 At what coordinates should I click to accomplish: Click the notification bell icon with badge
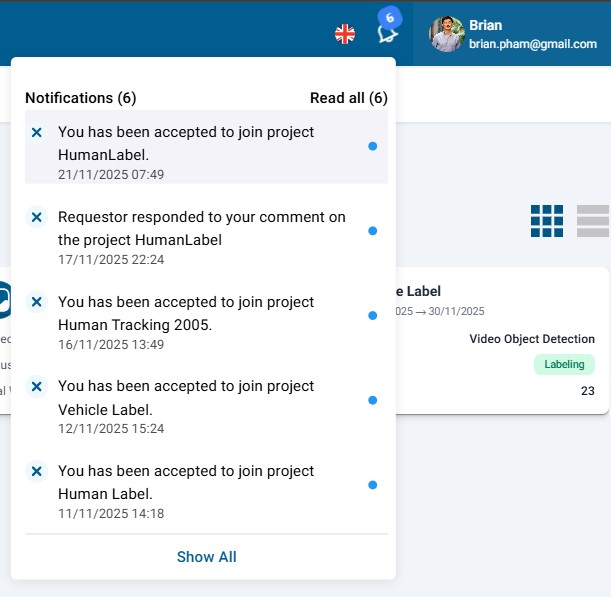coord(388,33)
